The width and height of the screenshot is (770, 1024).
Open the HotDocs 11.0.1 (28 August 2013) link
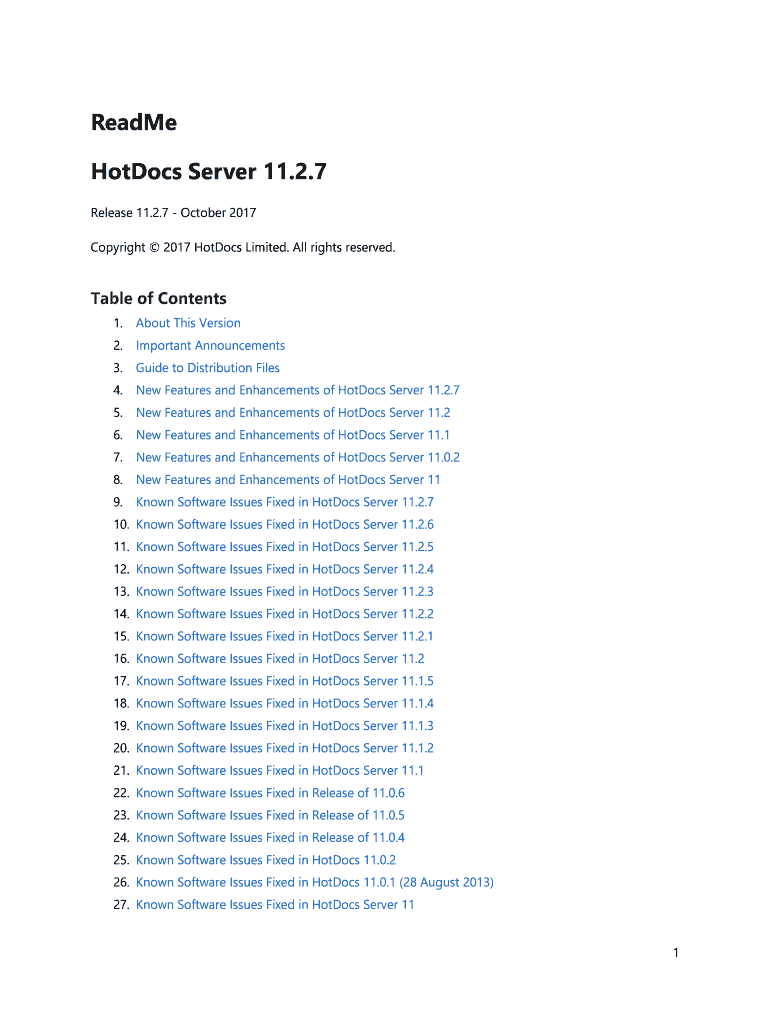[x=314, y=882]
